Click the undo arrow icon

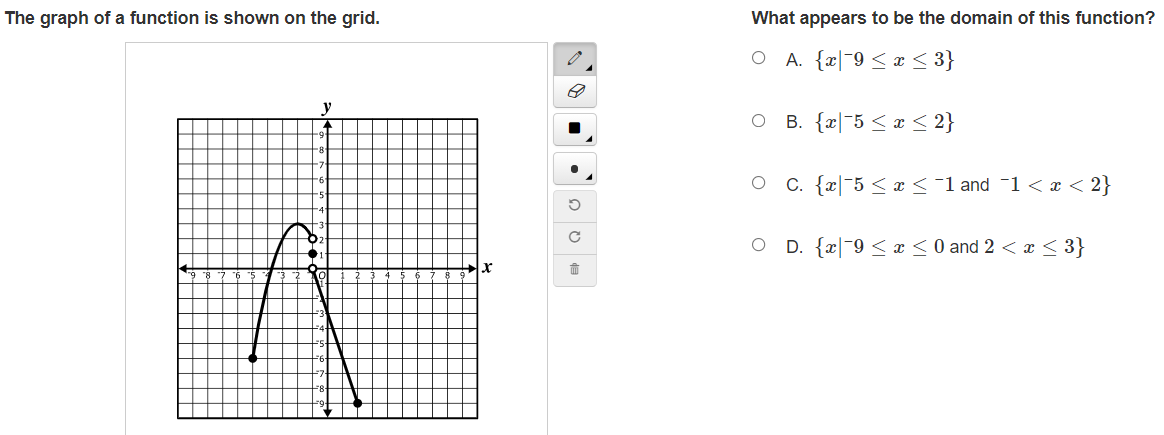pos(574,205)
